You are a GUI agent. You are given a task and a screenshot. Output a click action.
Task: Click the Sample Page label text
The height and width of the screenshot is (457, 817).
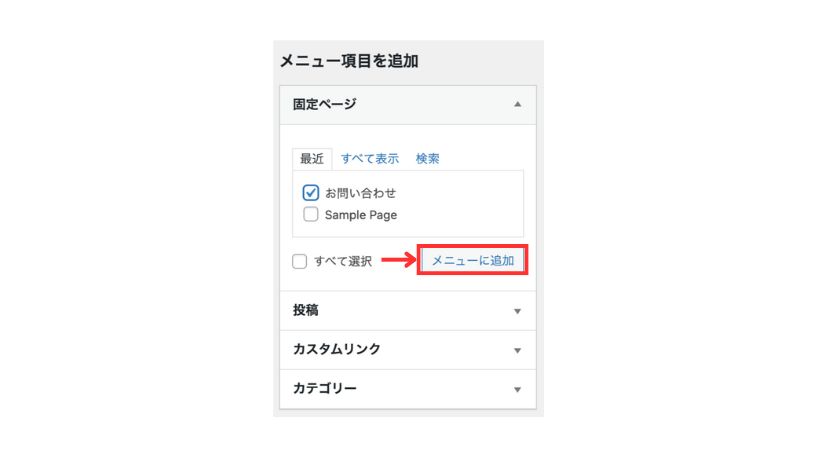tap(361, 215)
